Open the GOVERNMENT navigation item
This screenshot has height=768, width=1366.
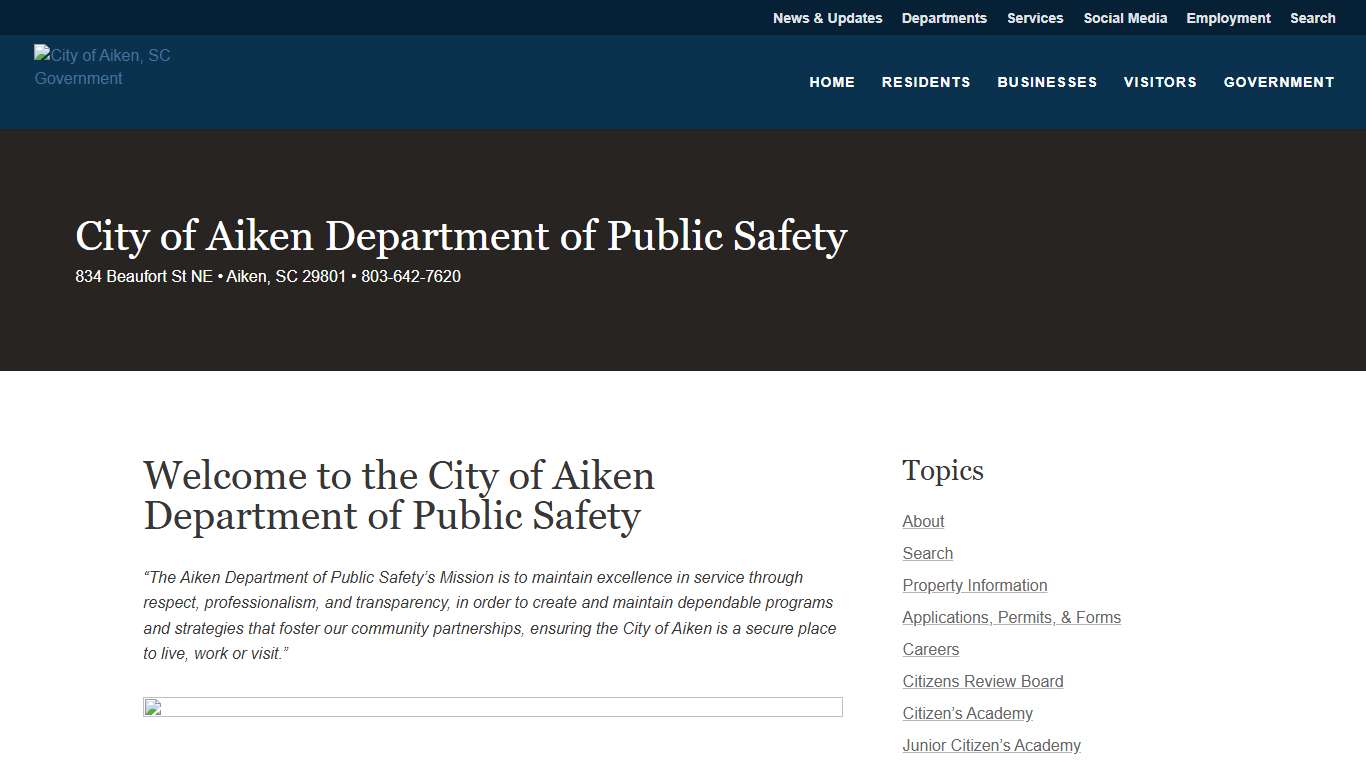[x=1279, y=82]
